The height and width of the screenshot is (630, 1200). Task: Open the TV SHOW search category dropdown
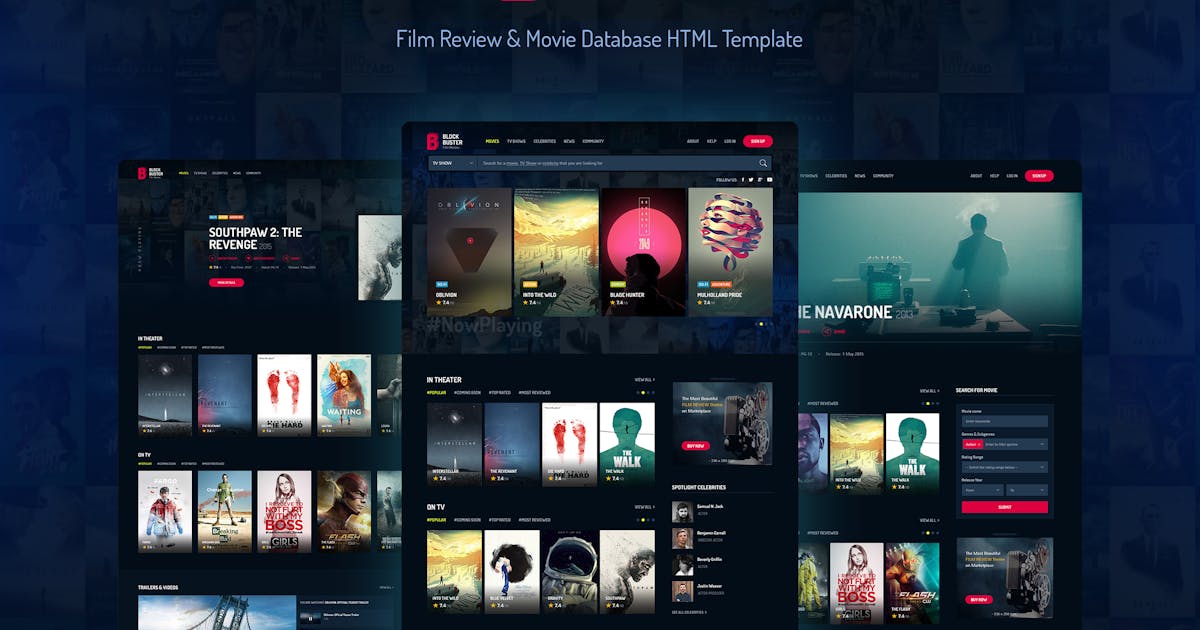tap(452, 163)
